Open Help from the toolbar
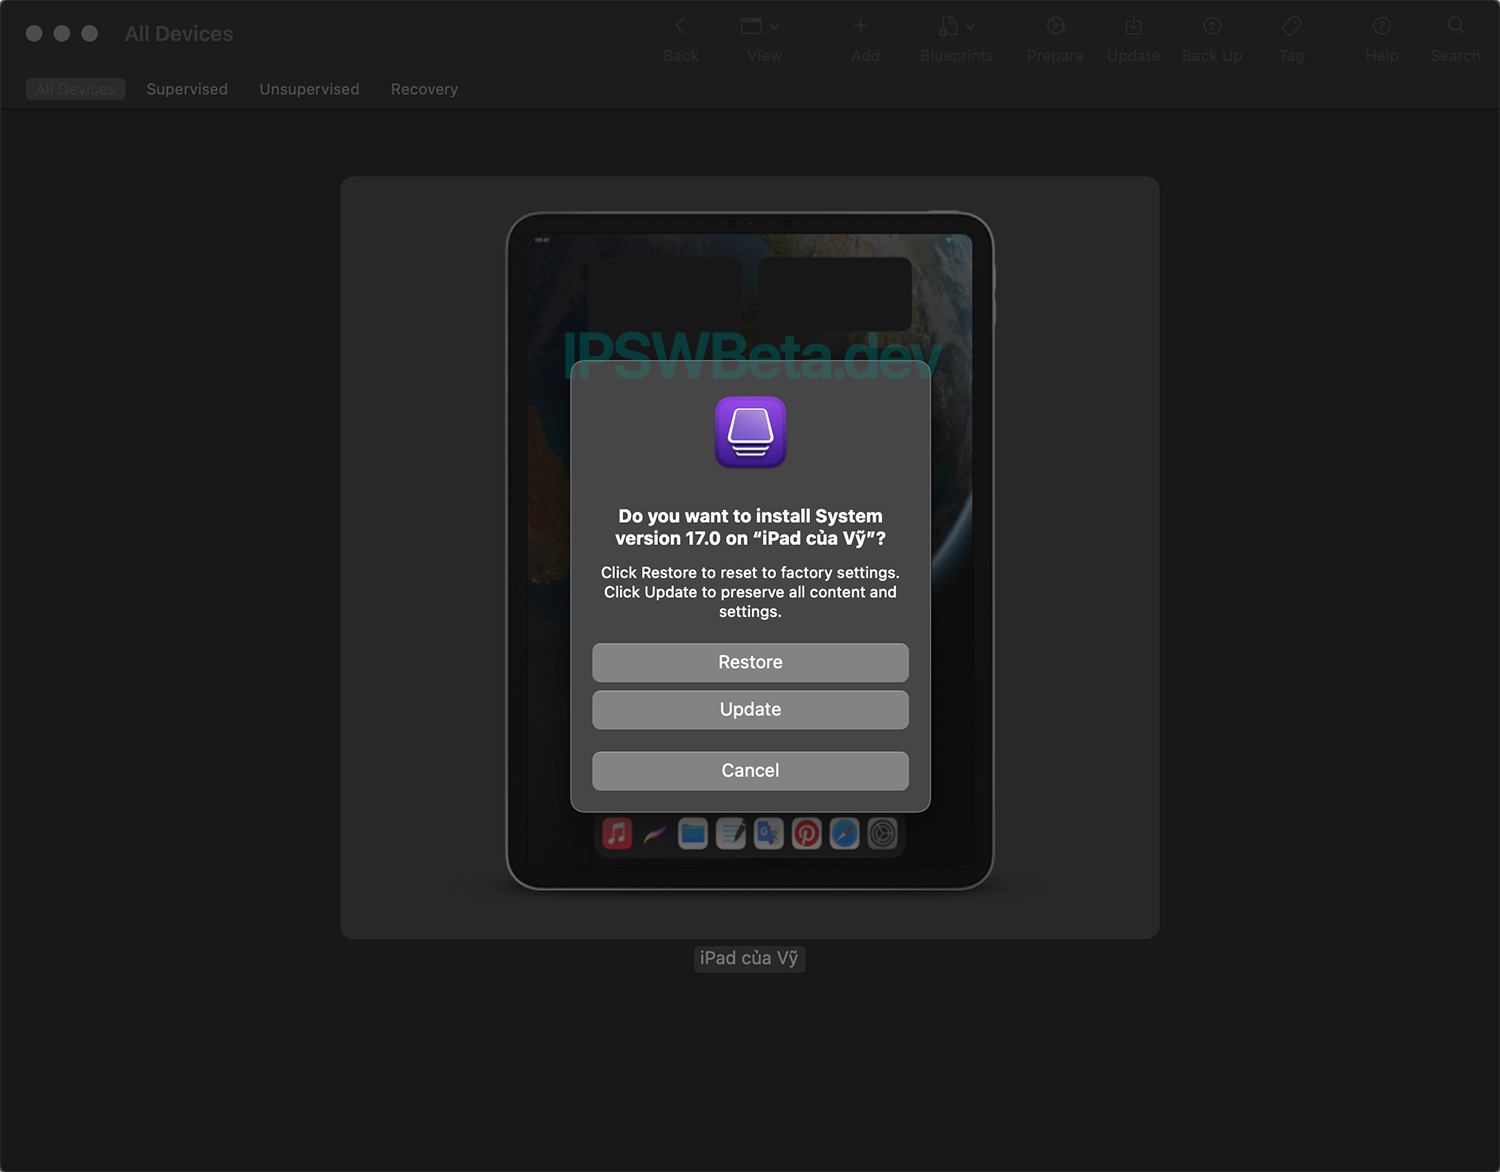1500x1172 pixels. coord(1382,27)
